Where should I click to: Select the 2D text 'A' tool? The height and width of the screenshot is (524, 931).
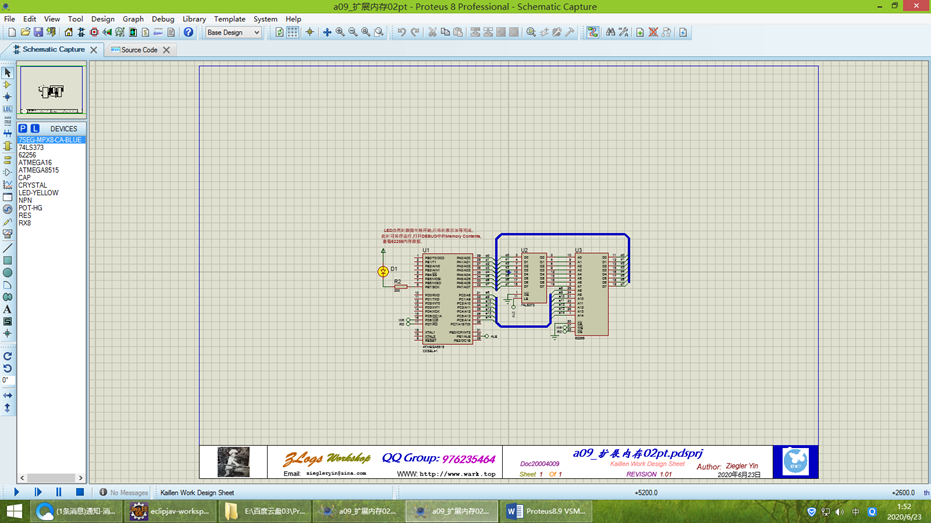click(x=7, y=310)
